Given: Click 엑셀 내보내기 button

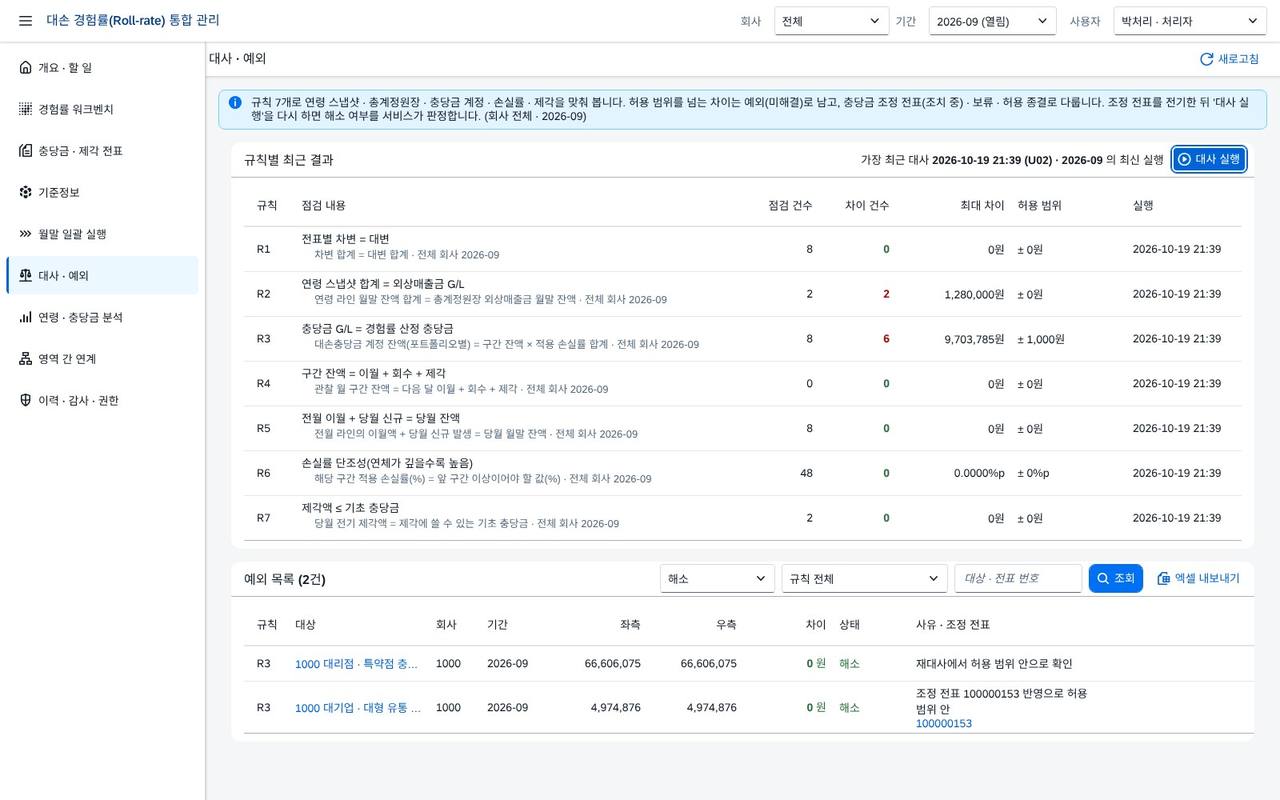Looking at the screenshot, I should 1198,578.
